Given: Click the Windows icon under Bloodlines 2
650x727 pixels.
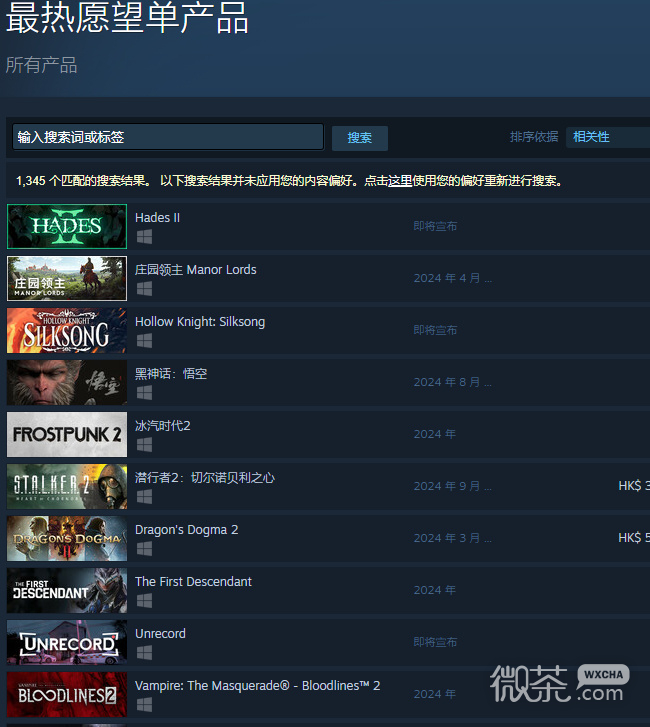Looking at the screenshot, I should click(144, 705).
